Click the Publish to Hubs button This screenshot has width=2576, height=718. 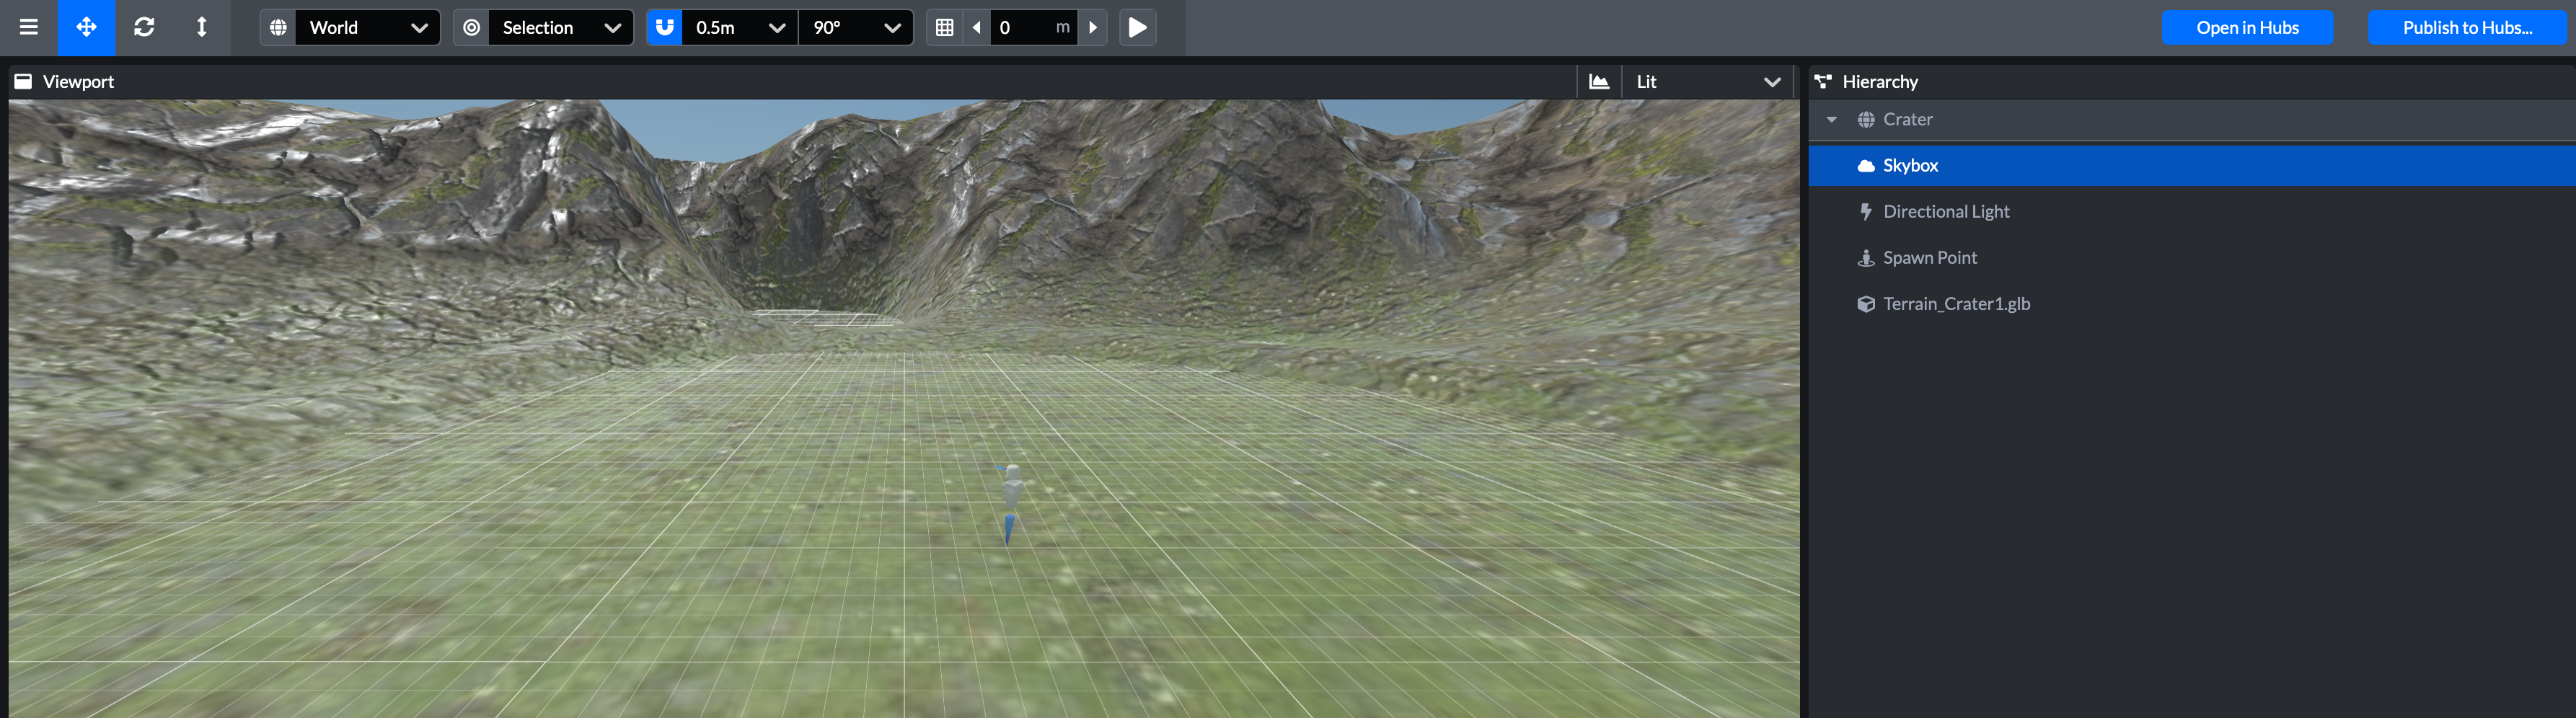pyautogui.click(x=2467, y=27)
